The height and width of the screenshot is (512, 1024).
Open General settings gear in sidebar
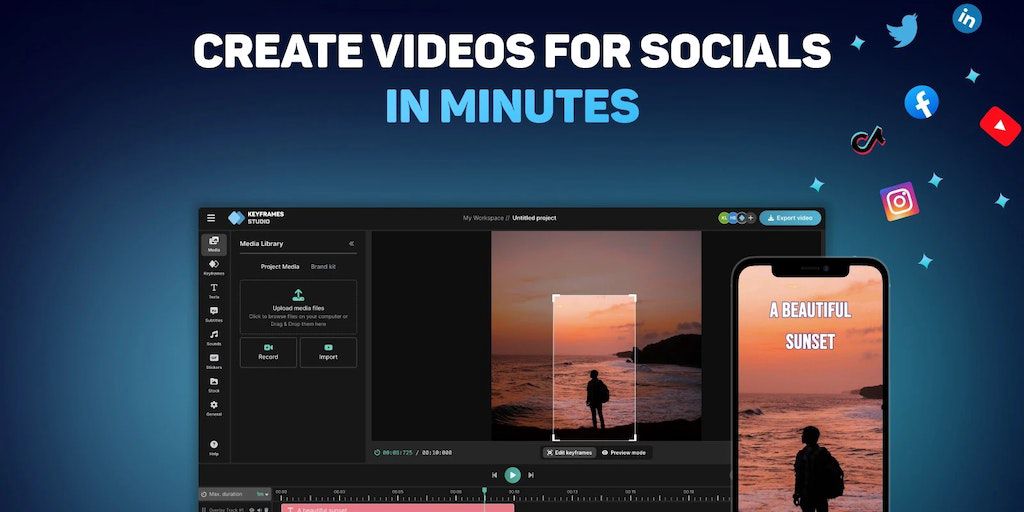[214, 408]
